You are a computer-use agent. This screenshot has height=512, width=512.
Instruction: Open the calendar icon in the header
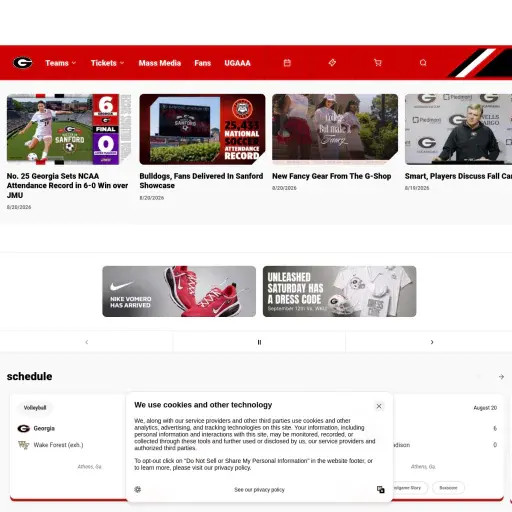(x=287, y=63)
